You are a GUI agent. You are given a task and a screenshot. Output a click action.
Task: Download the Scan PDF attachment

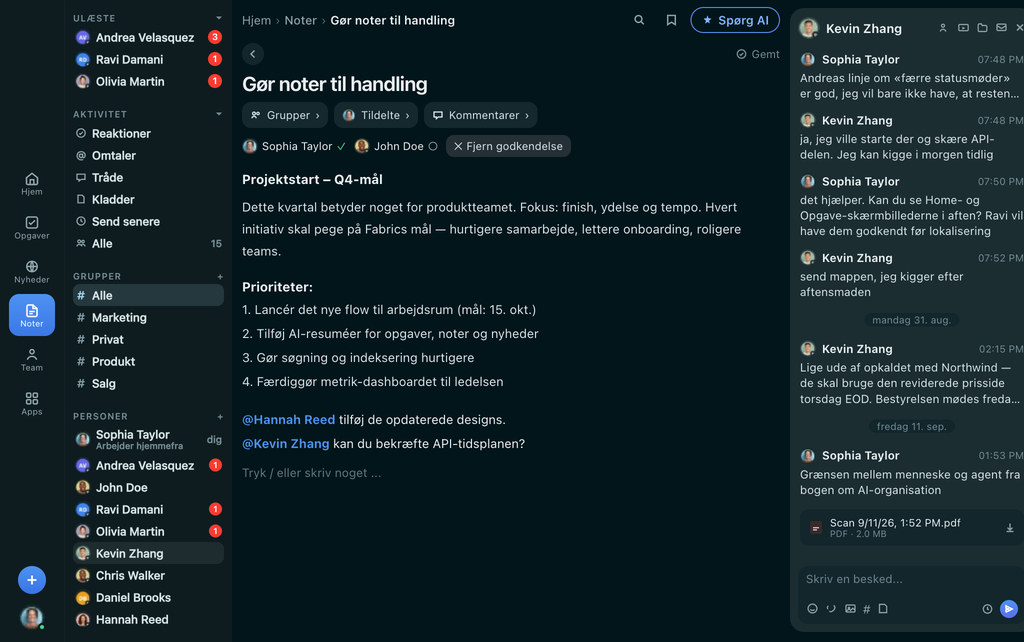[1010, 528]
